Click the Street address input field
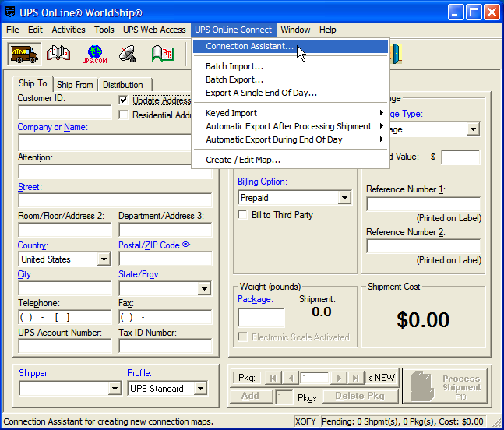 [x=115, y=200]
